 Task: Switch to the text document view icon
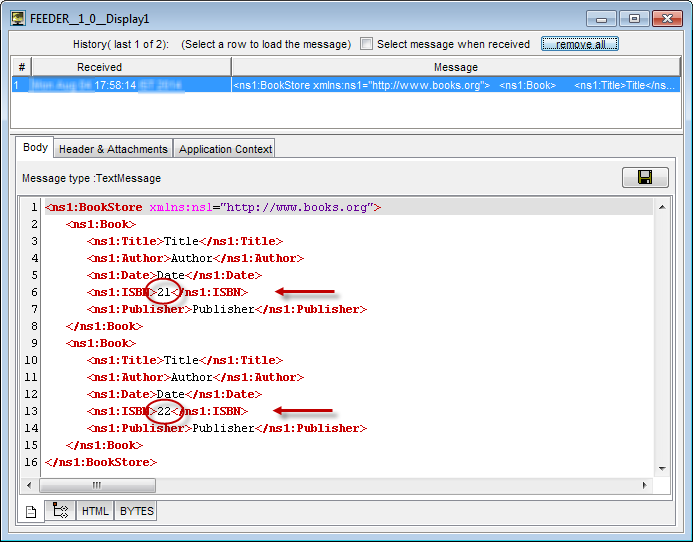pyautogui.click(x=31, y=511)
